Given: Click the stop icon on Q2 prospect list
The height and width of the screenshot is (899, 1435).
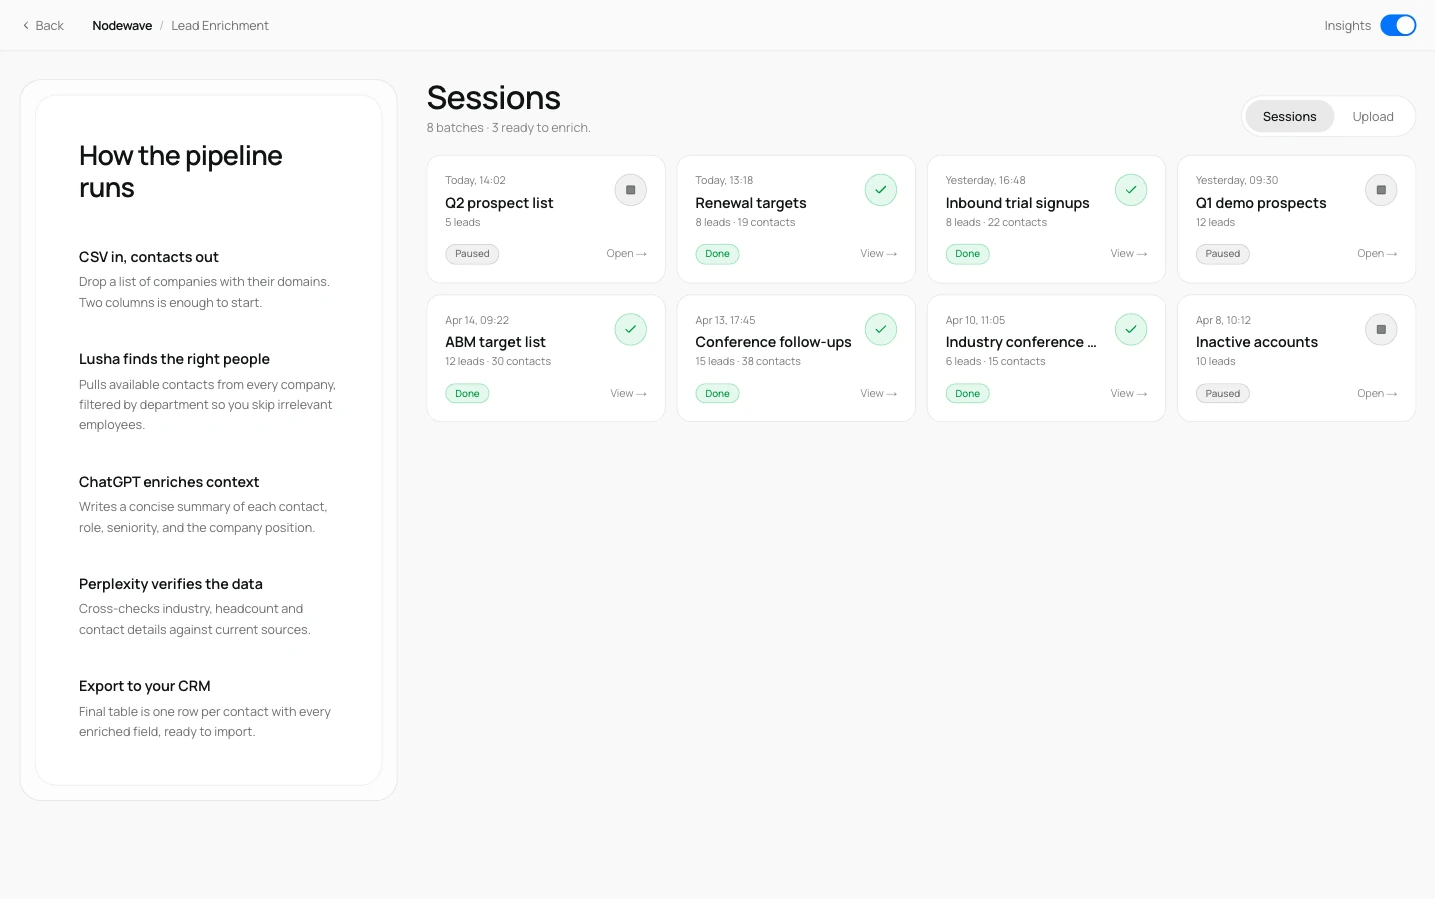Looking at the screenshot, I should (x=630, y=190).
